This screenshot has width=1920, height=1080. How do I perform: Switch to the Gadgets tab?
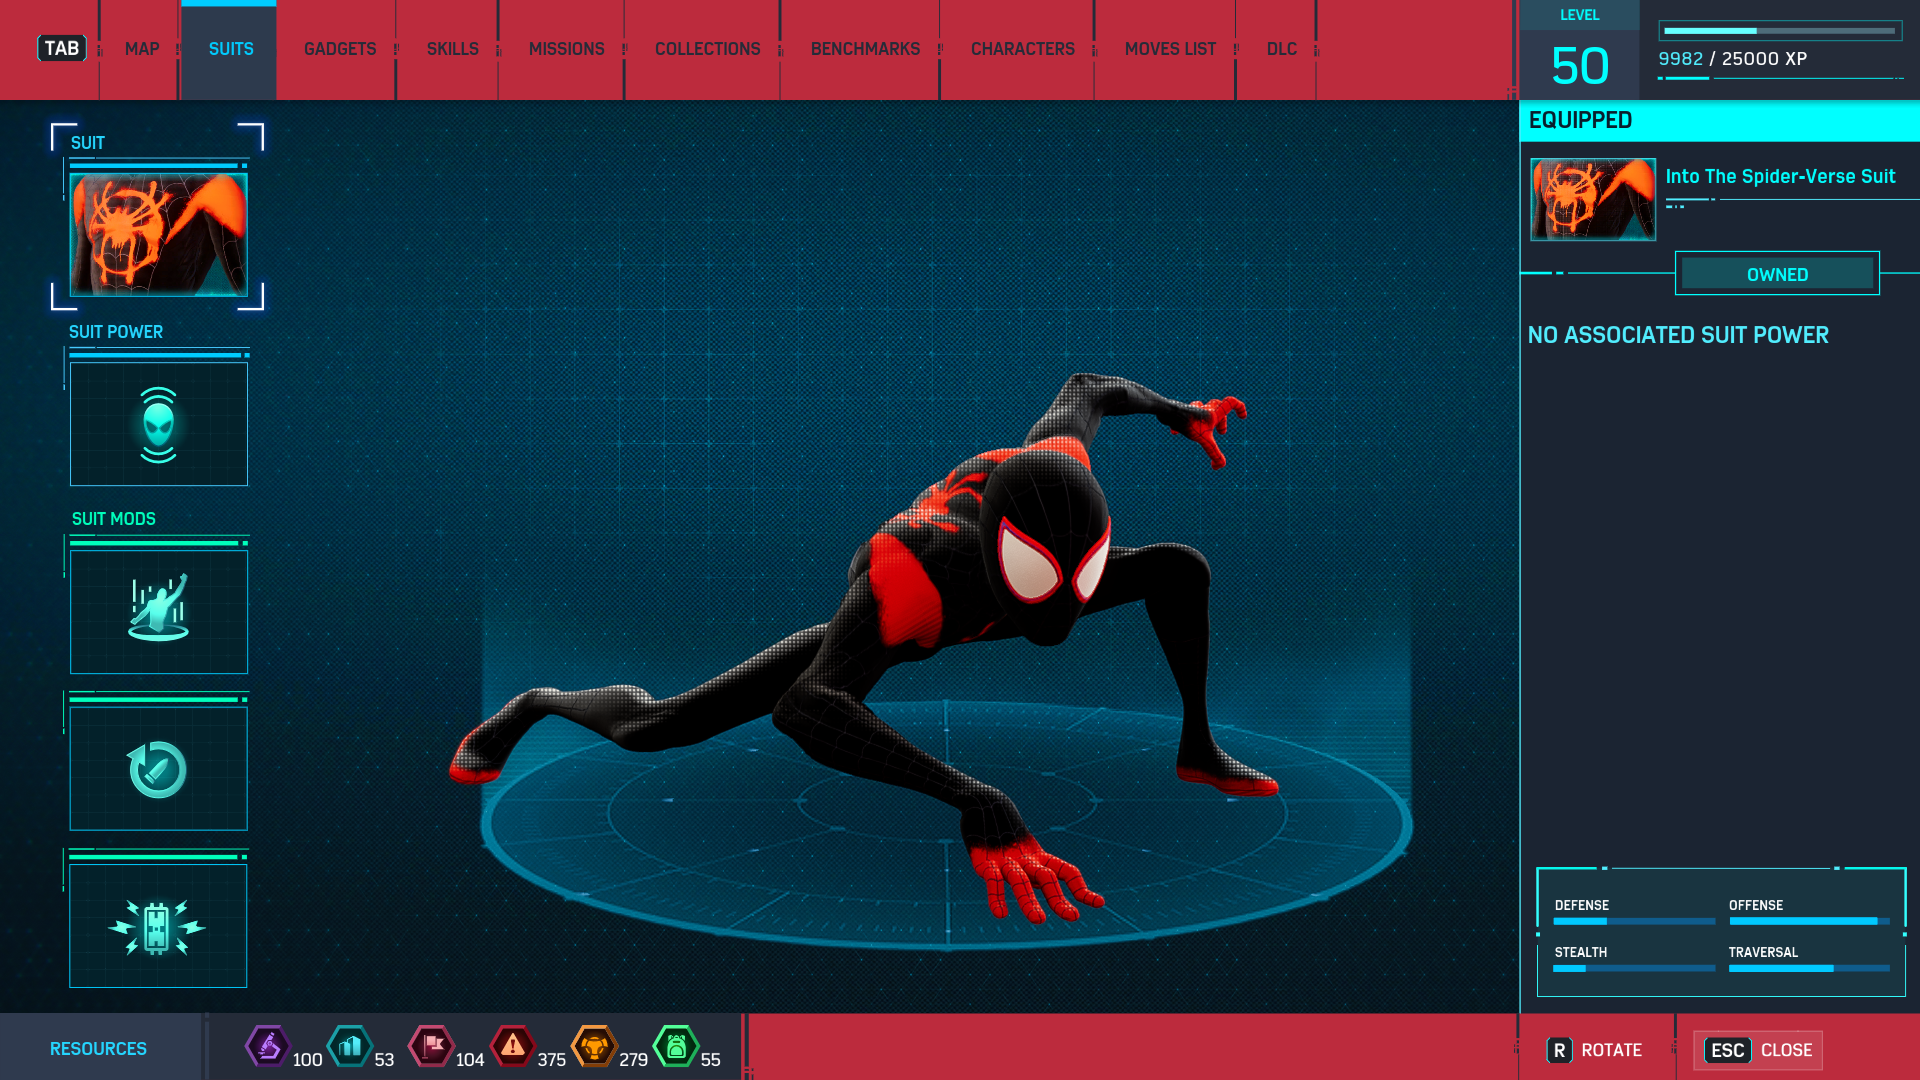(x=340, y=49)
